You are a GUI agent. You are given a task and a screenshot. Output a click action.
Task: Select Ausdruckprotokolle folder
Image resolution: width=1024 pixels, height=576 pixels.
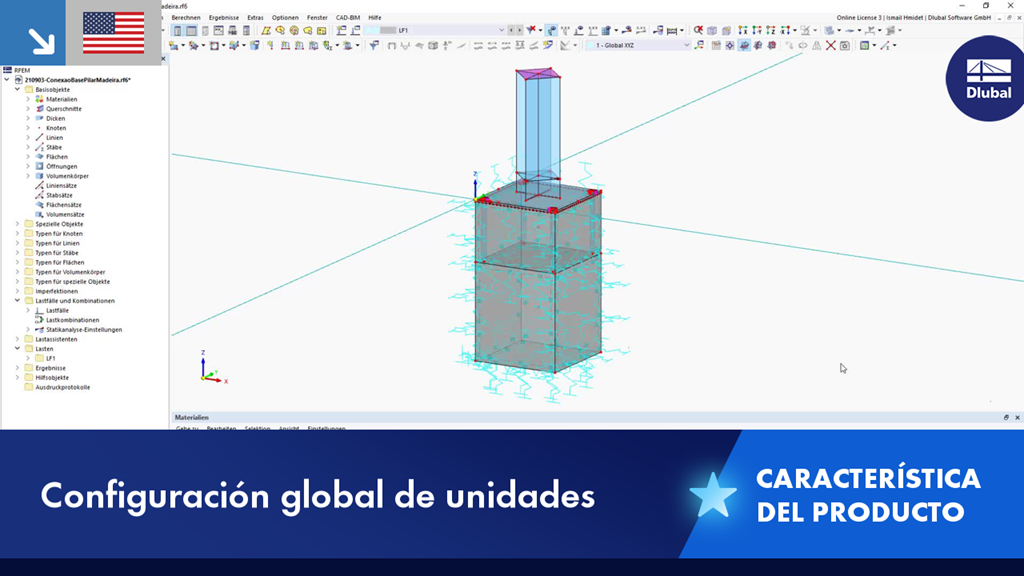[x=63, y=387]
